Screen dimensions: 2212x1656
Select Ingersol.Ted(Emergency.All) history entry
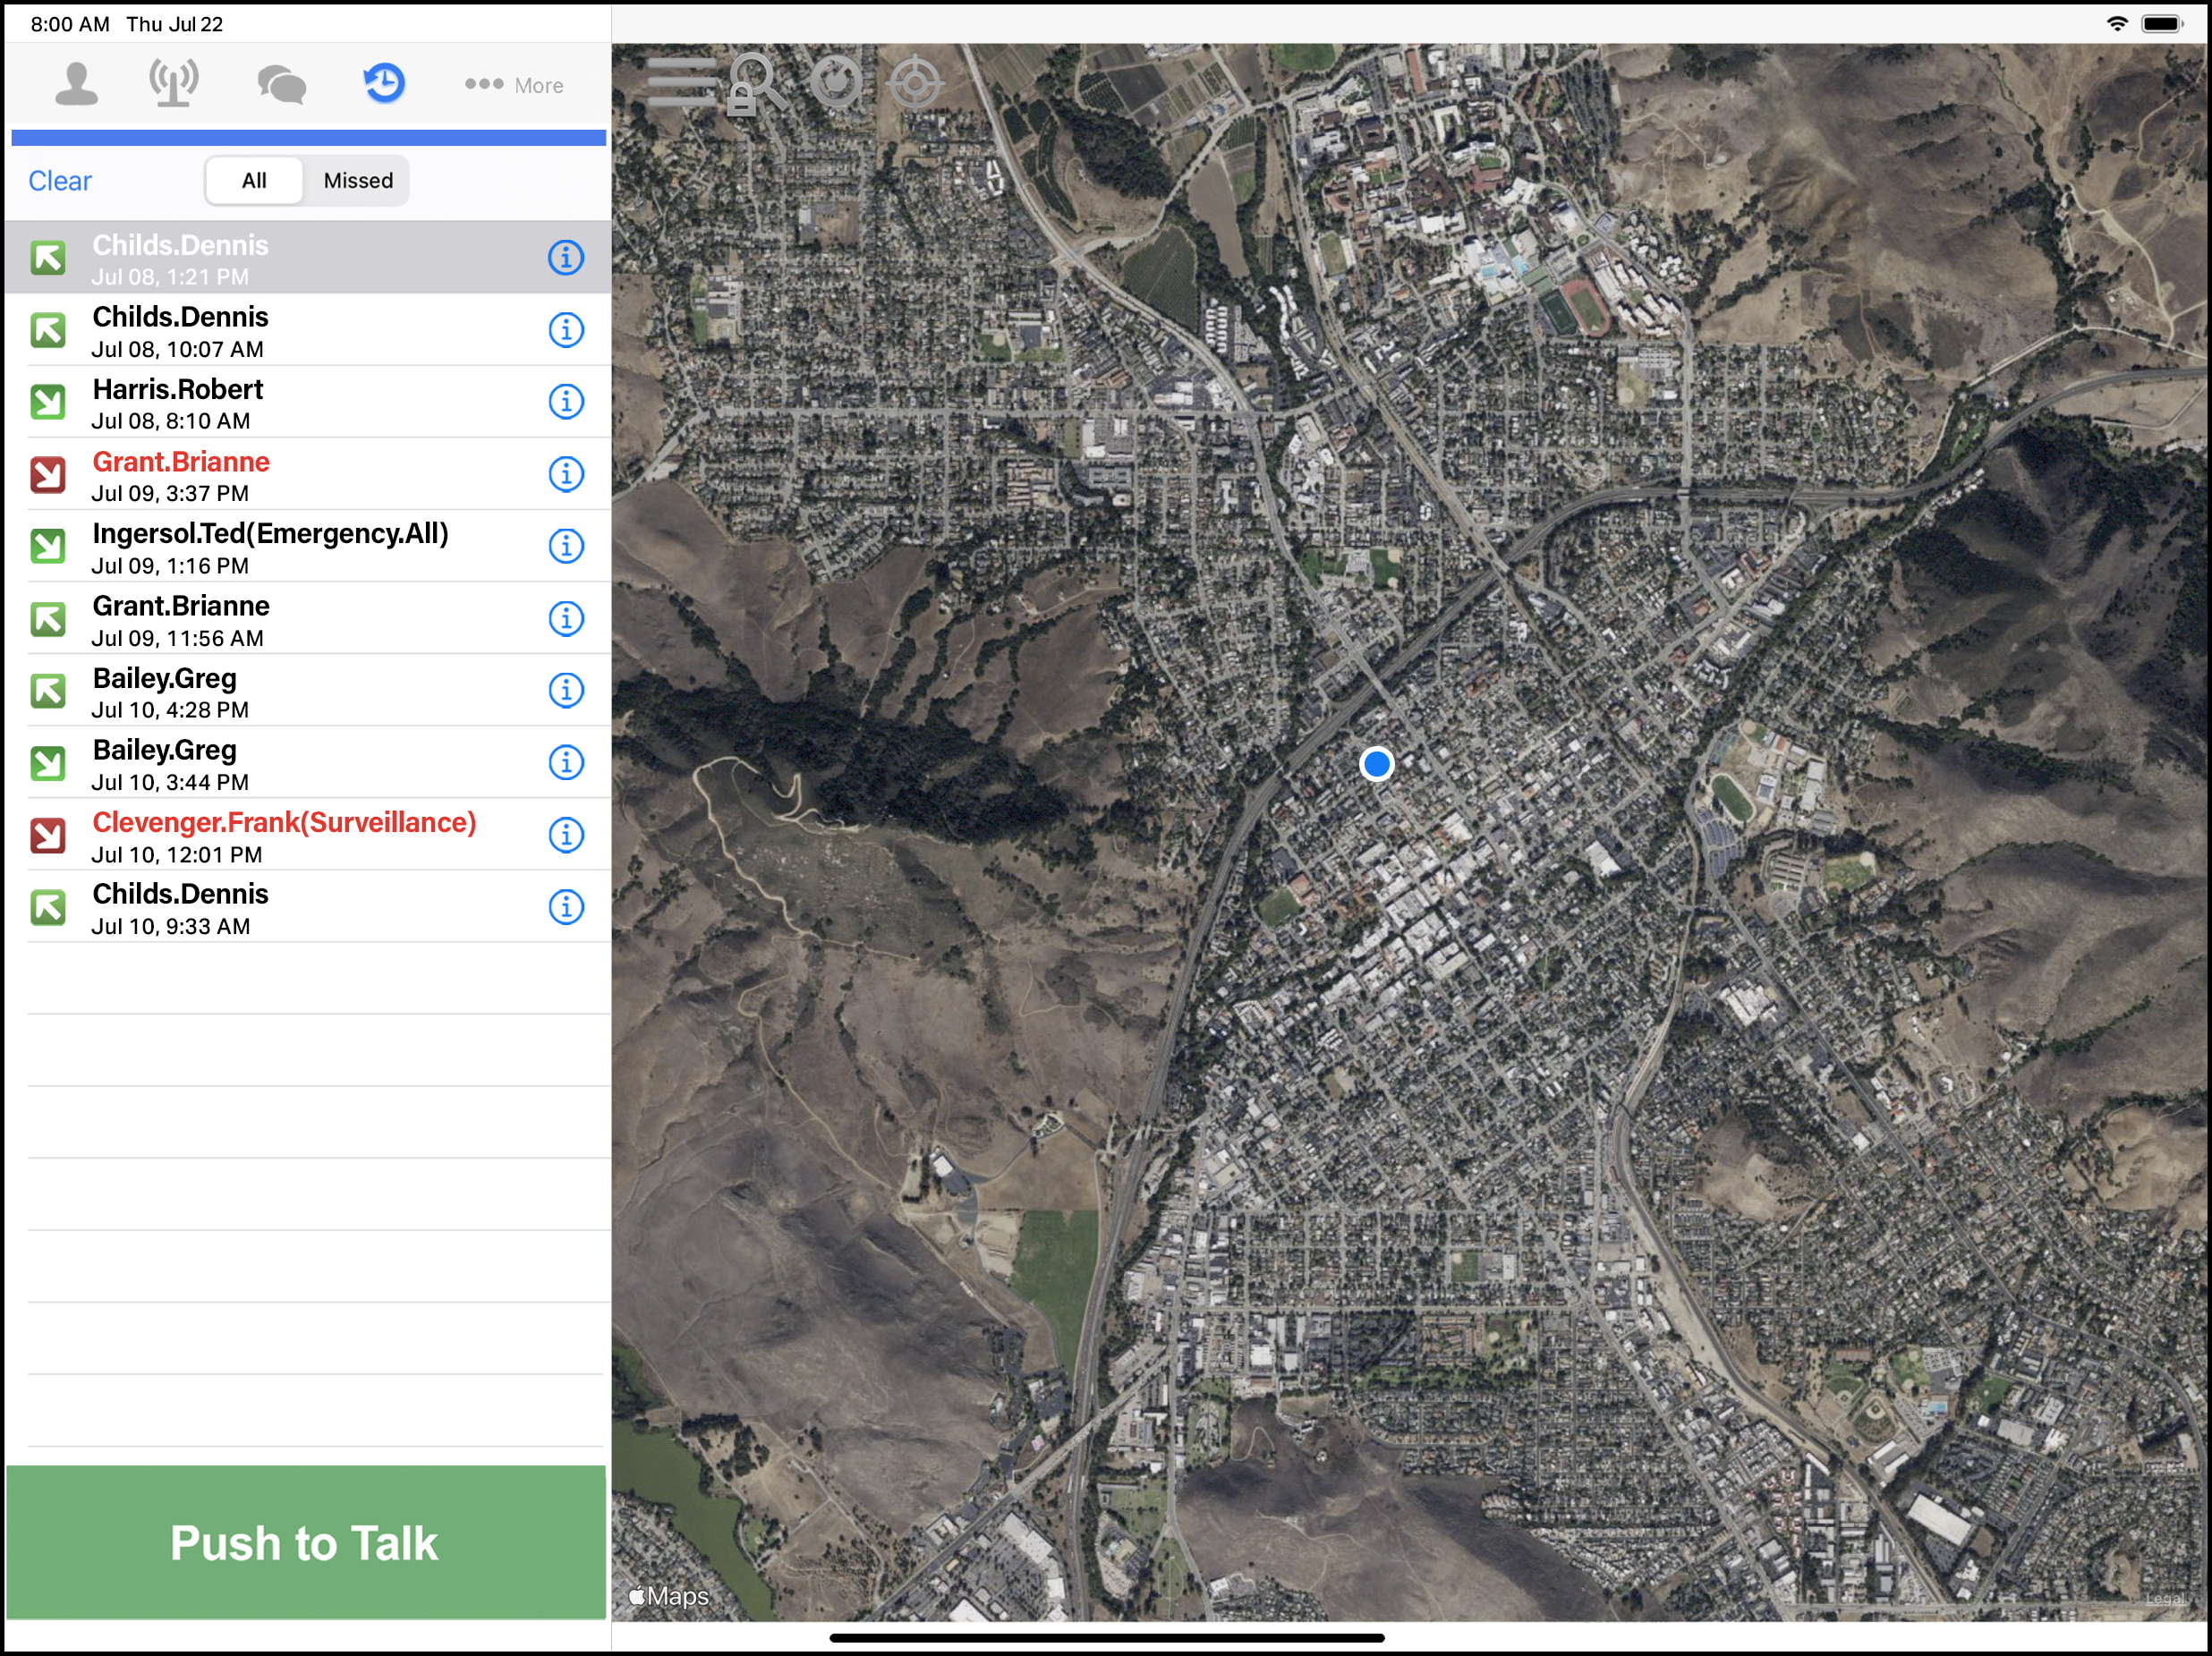270,547
